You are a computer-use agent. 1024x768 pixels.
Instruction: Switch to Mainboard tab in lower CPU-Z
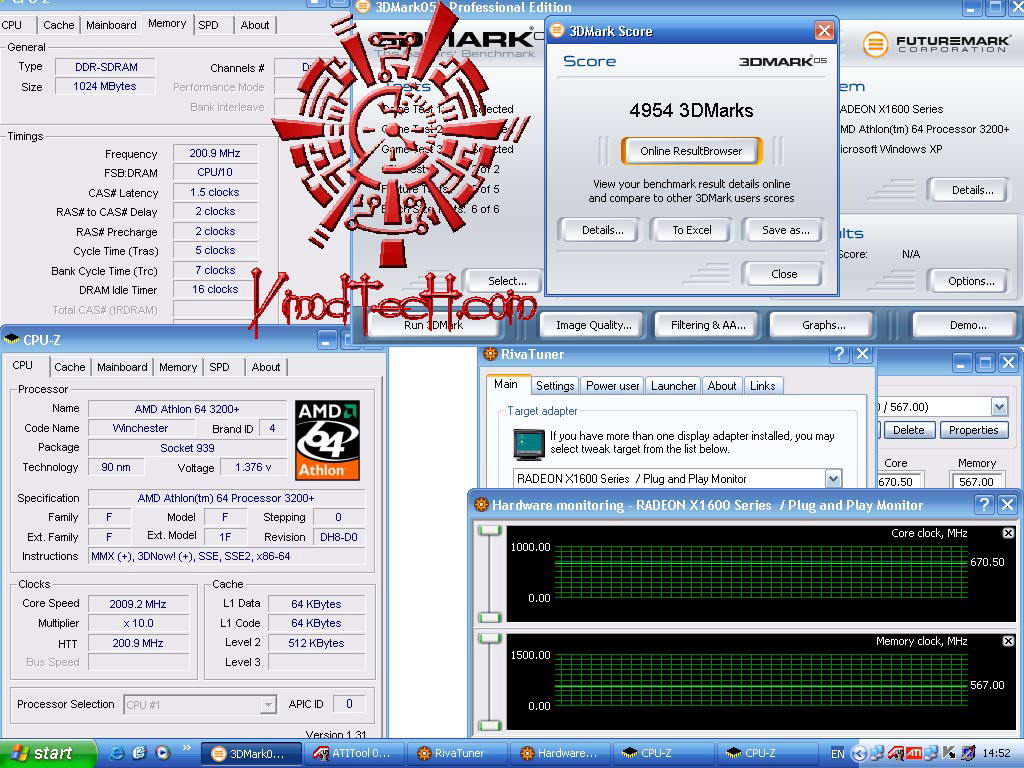[122, 367]
